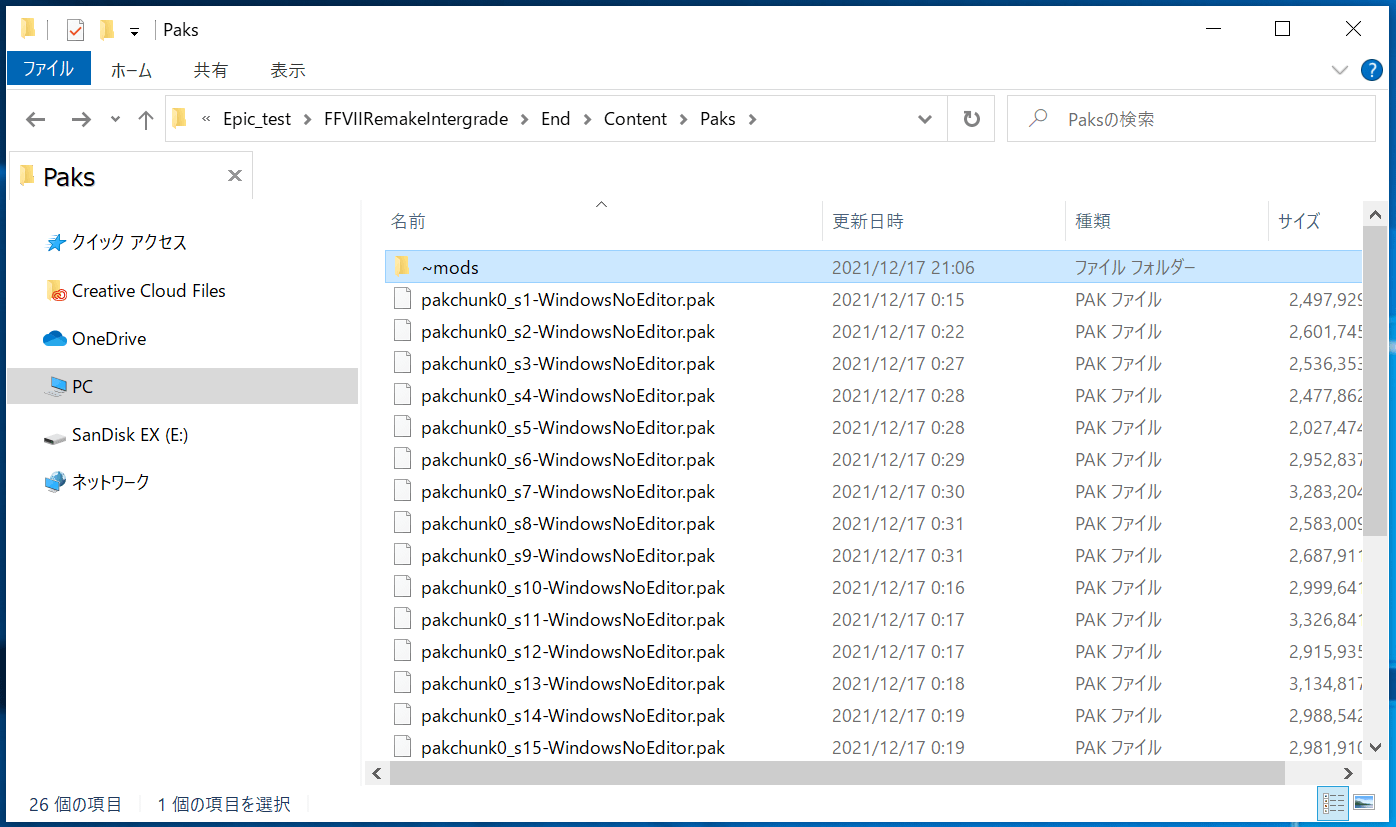Screen dimensions: 1396x827
Task: Select pakchunk0_s5-WindowsNoEditor.pak file
Action: point(568,427)
